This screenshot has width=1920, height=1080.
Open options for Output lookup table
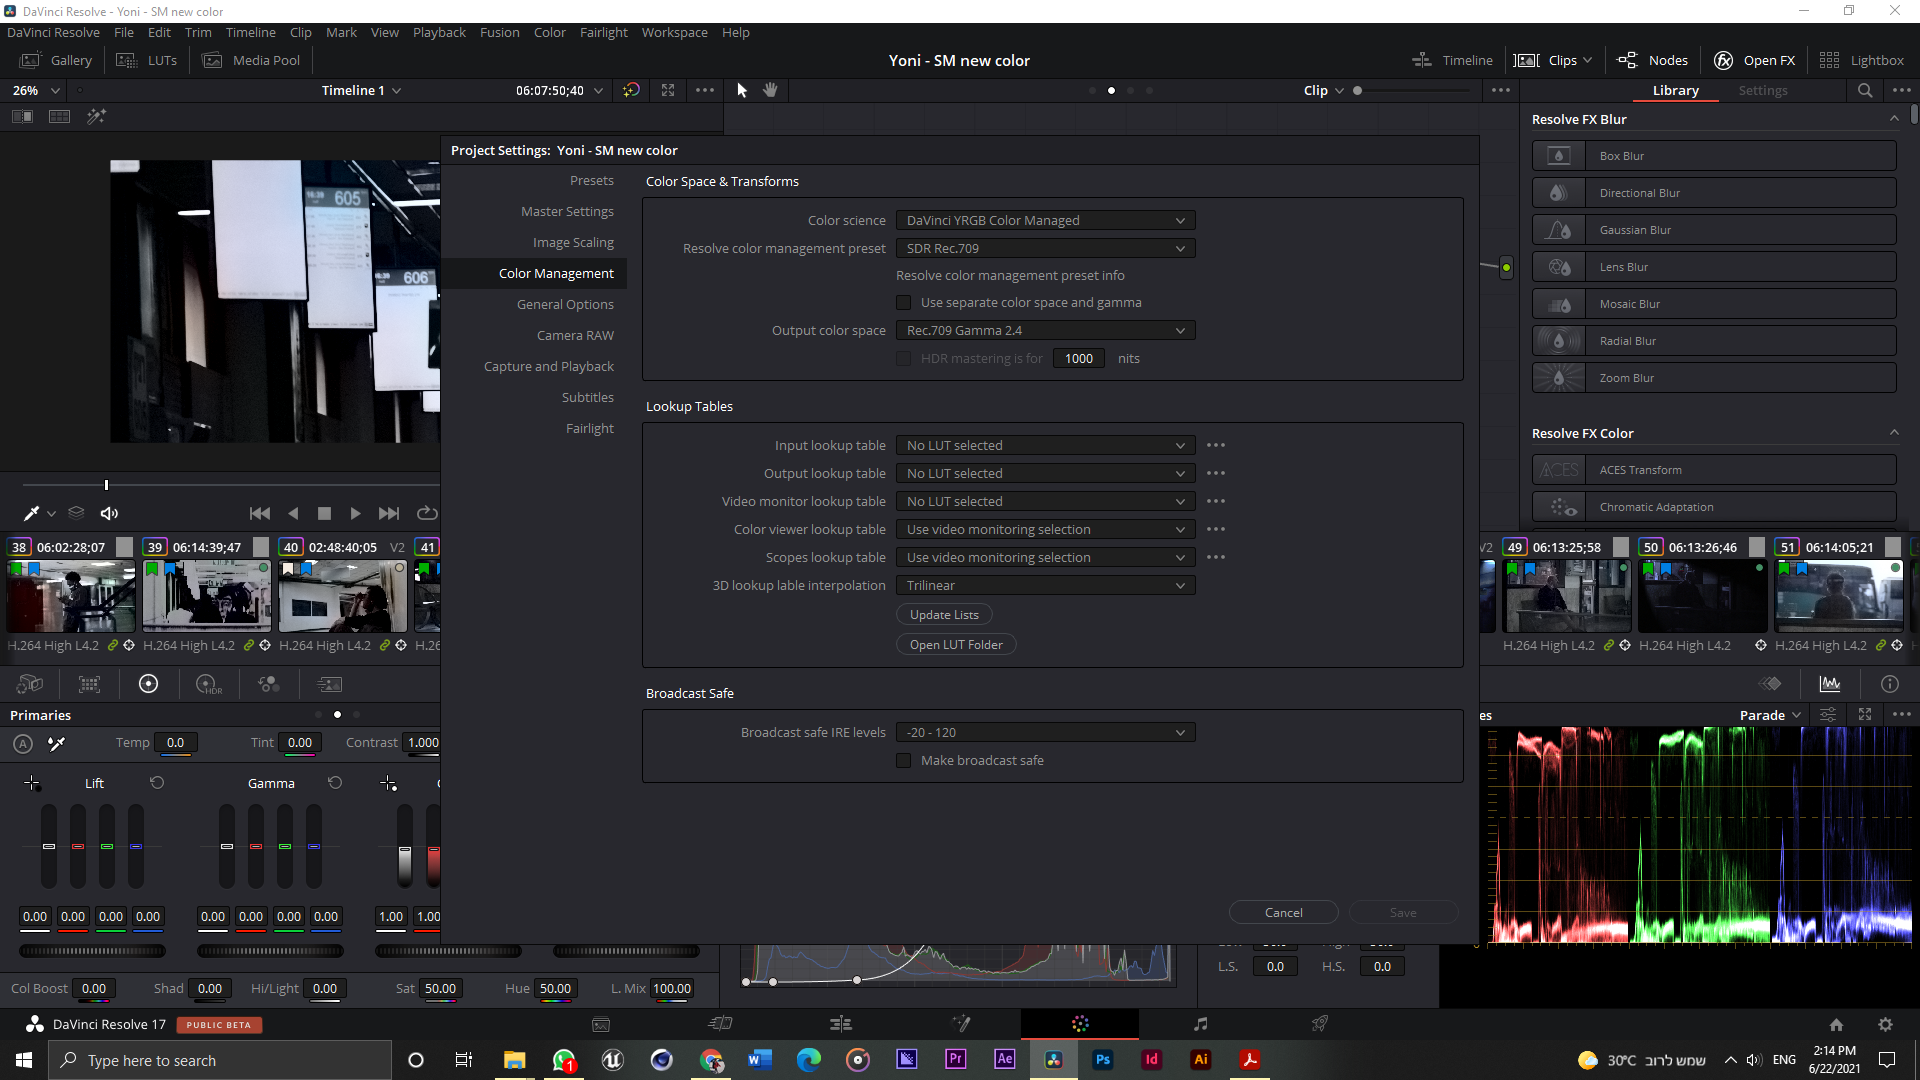[1216, 473]
